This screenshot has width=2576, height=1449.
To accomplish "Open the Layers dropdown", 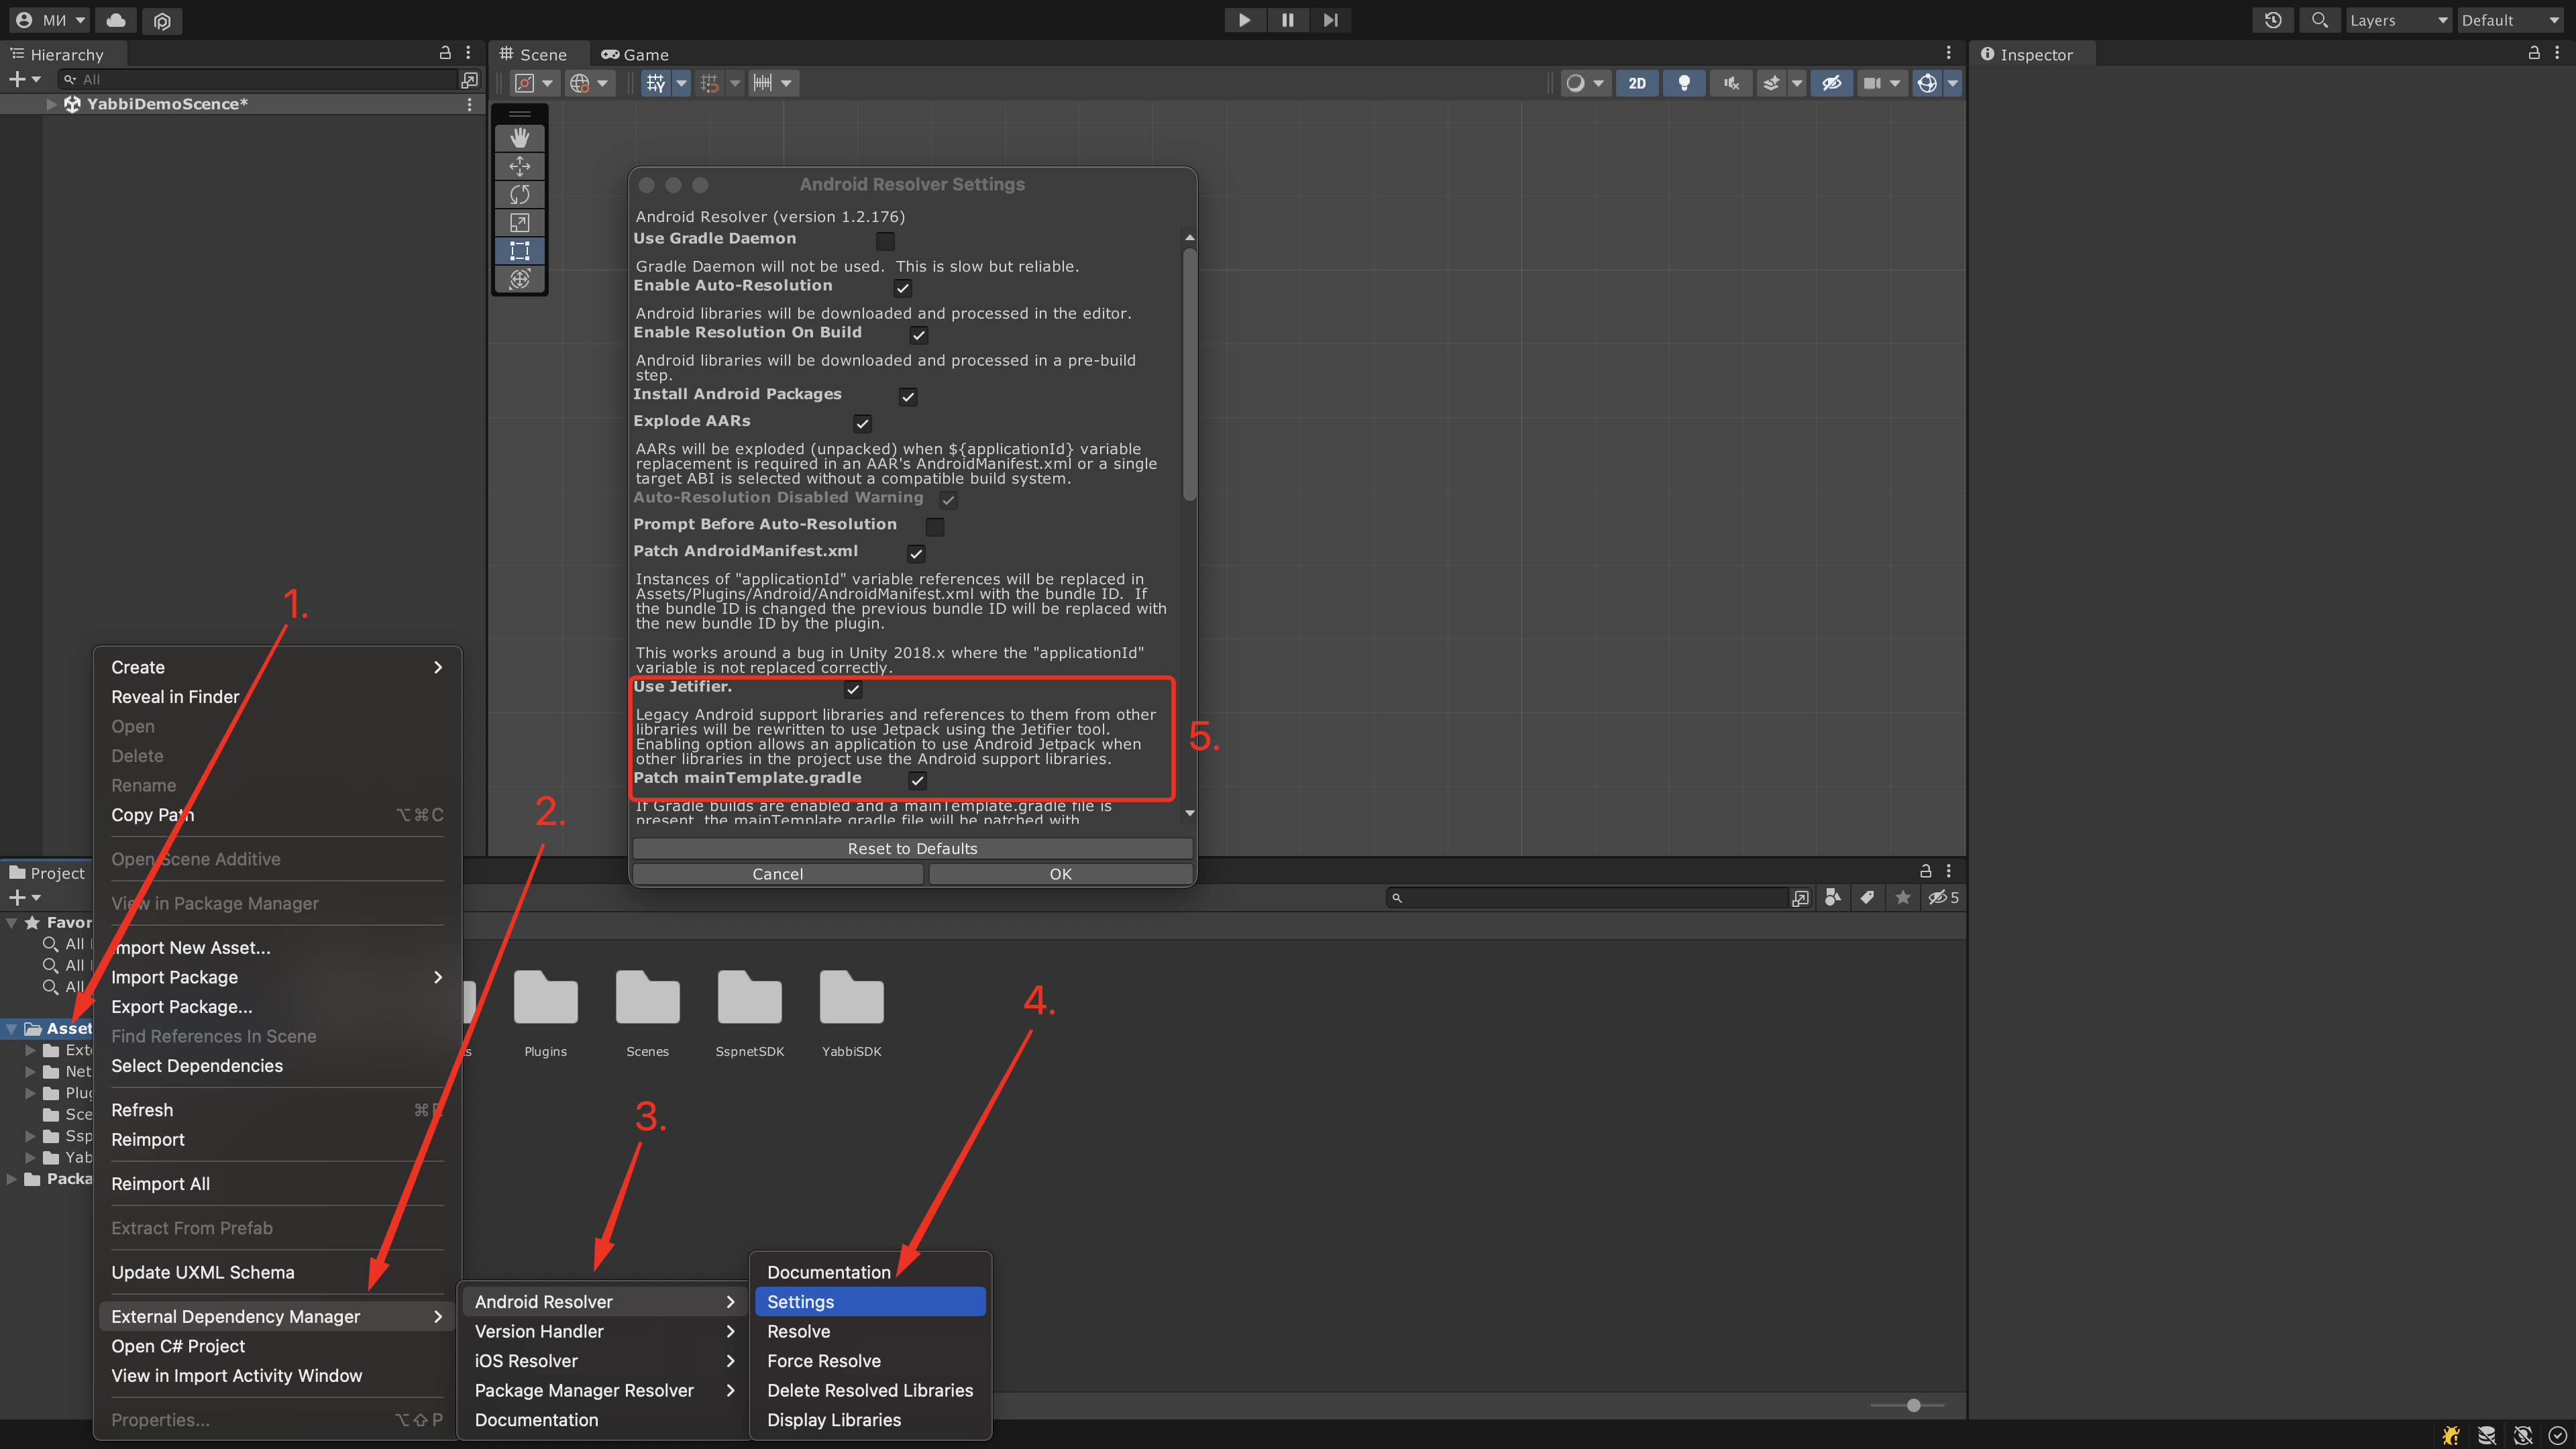I will coord(2397,20).
